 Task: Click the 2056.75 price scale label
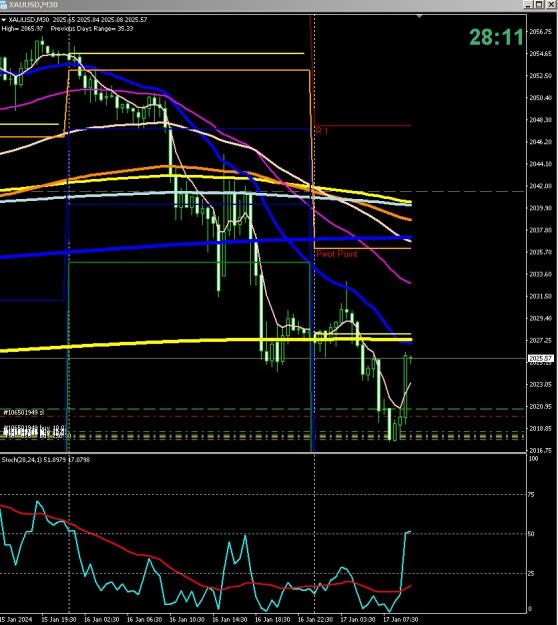(540, 31)
